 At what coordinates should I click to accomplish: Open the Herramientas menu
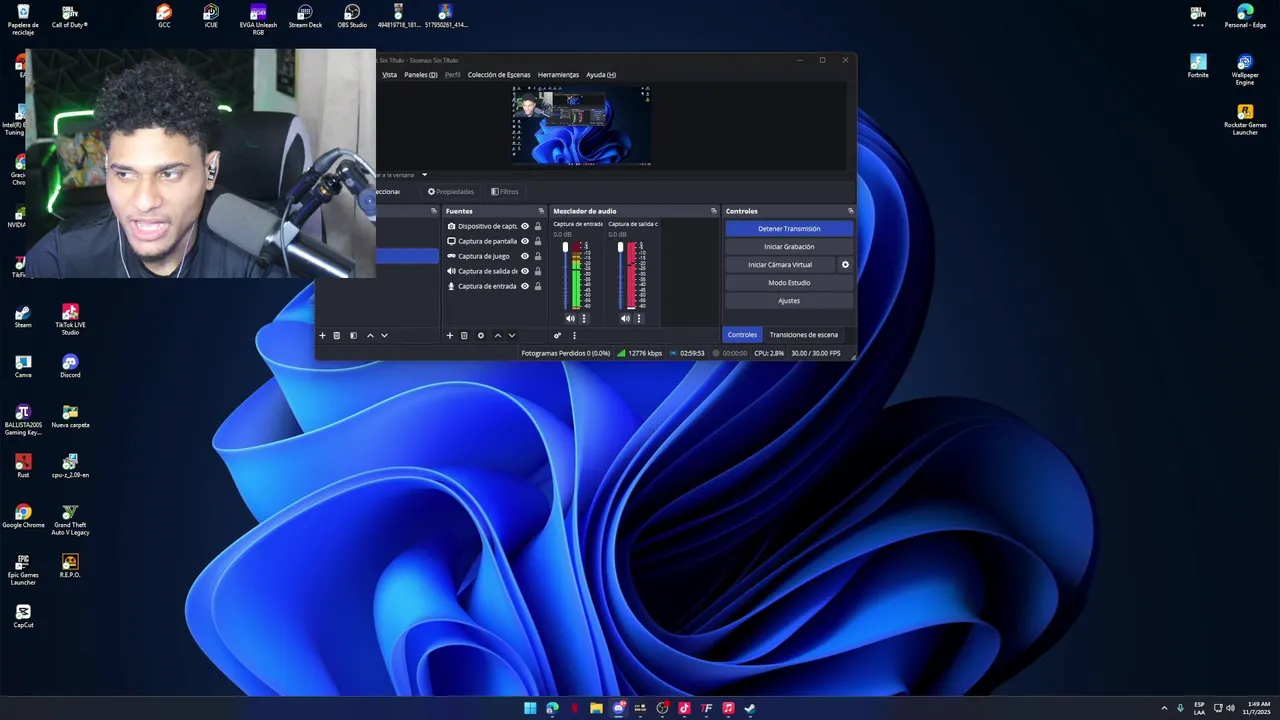tap(558, 75)
